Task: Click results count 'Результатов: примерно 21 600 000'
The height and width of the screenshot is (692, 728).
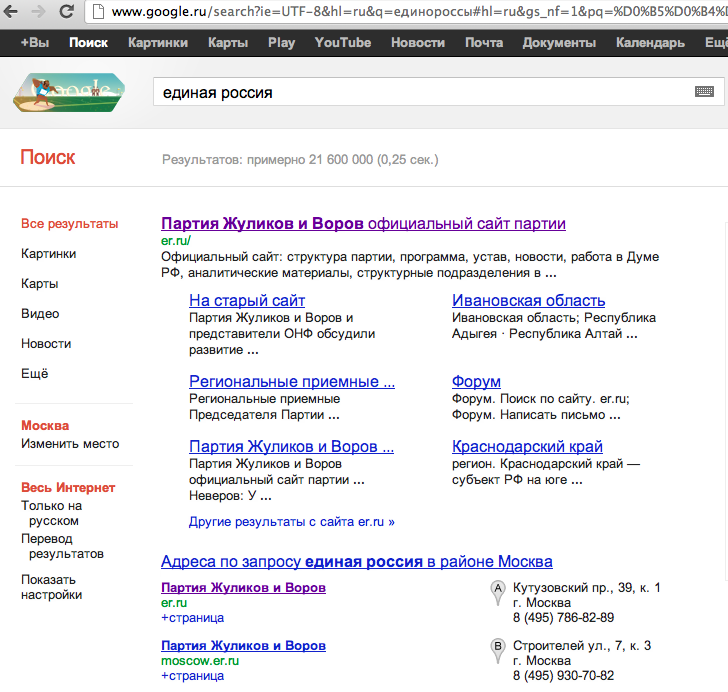Action: (300, 160)
